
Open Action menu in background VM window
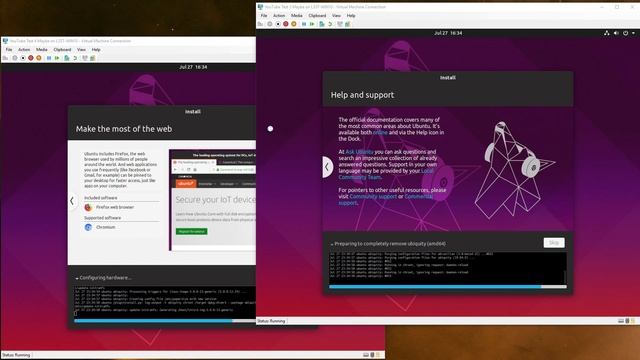[24, 49]
